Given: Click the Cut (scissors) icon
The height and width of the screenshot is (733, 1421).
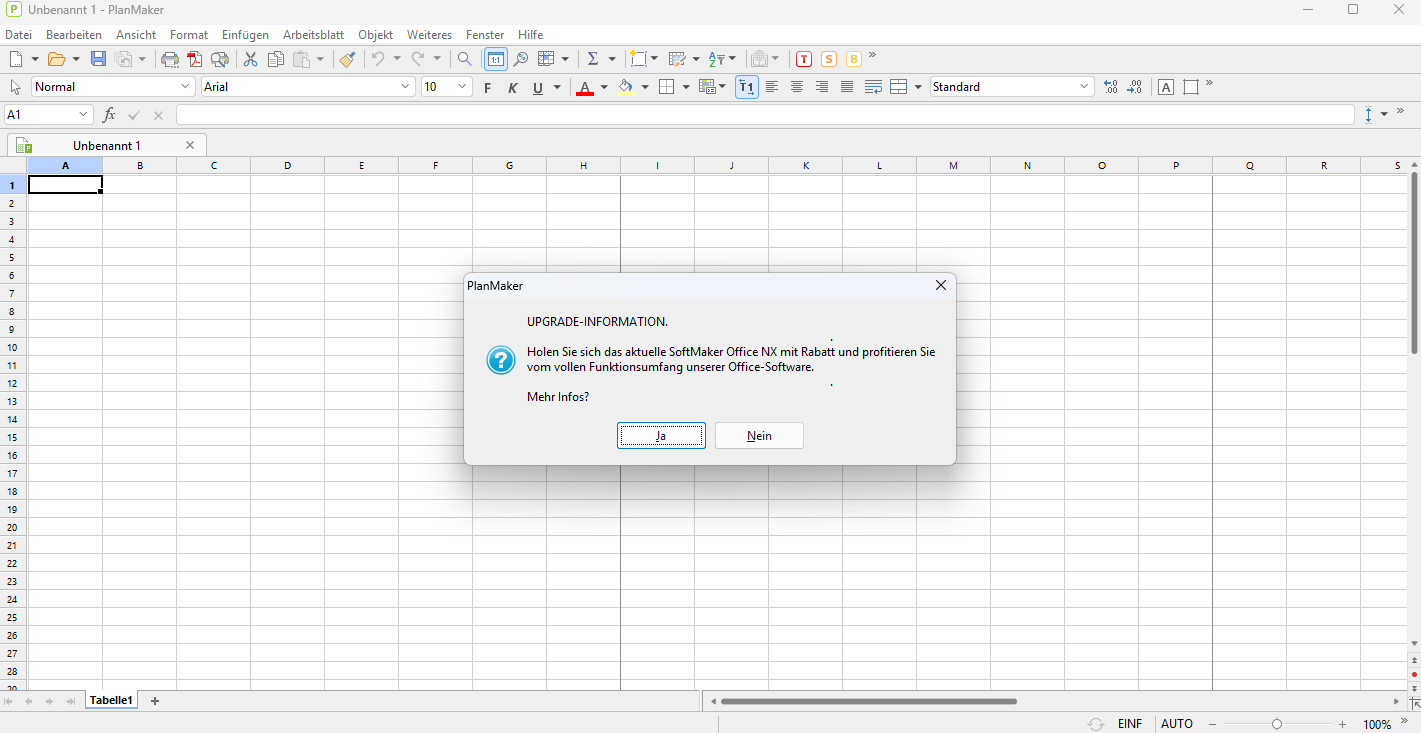Looking at the screenshot, I should [251, 59].
